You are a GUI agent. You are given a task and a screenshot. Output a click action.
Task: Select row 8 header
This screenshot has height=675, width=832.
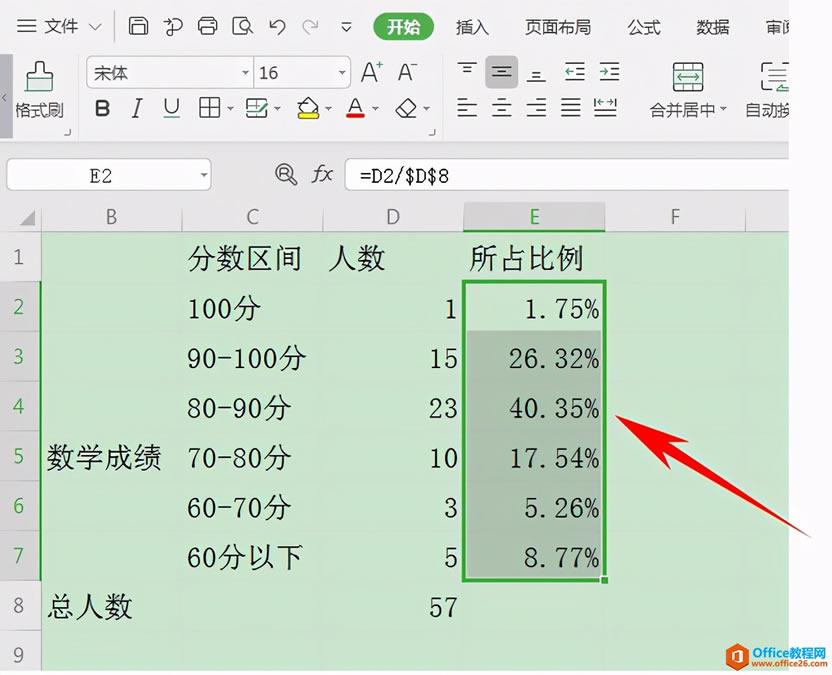pyautogui.click(x=19, y=605)
